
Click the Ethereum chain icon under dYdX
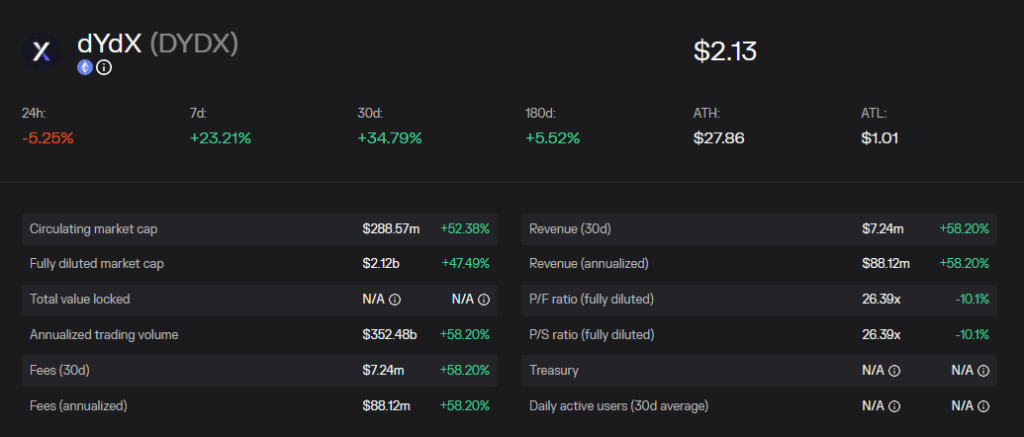tap(85, 67)
